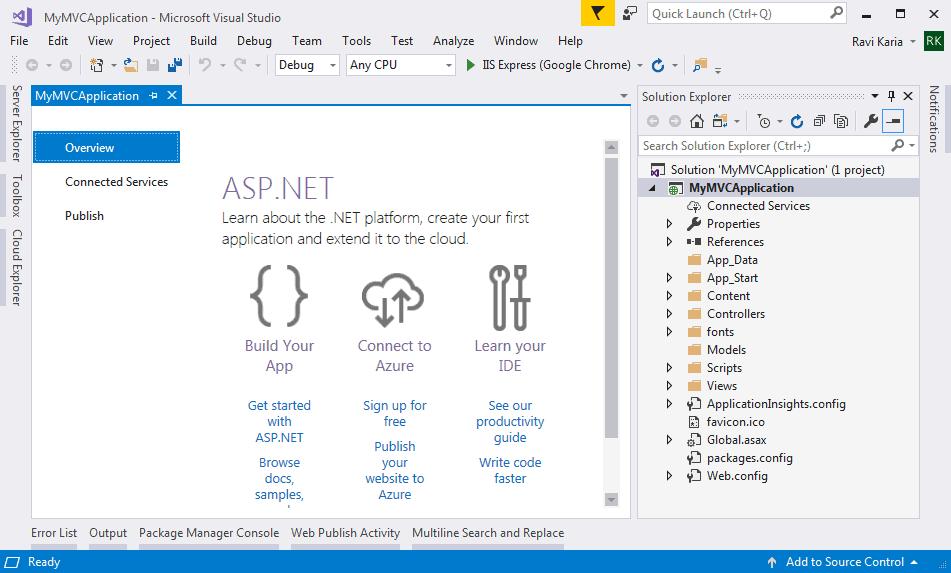Expand the References node
951x573 pixels.
pyautogui.click(x=669, y=241)
